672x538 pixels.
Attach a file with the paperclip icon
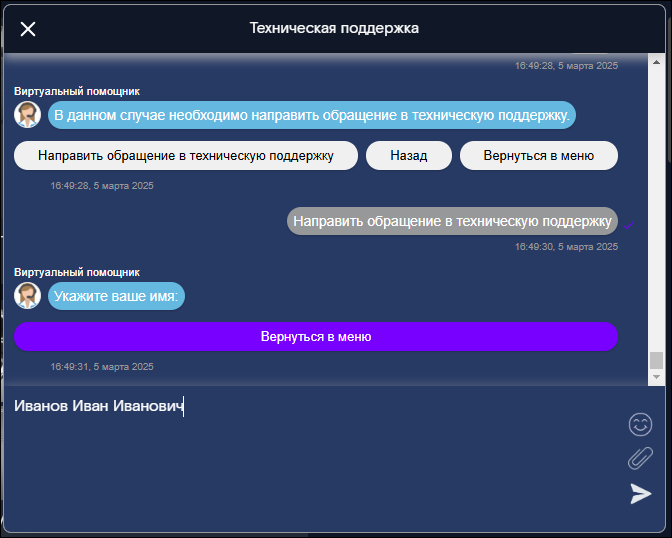click(640, 458)
